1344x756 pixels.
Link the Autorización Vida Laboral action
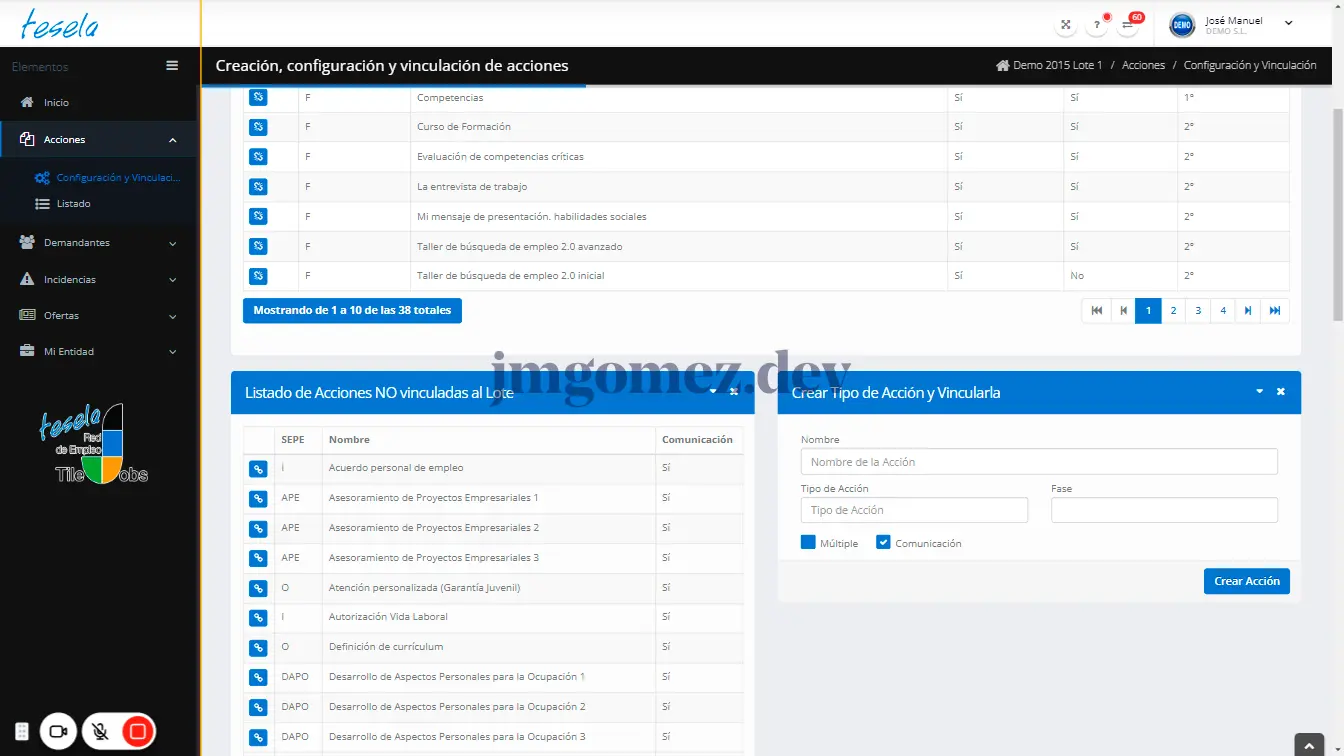point(258,618)
